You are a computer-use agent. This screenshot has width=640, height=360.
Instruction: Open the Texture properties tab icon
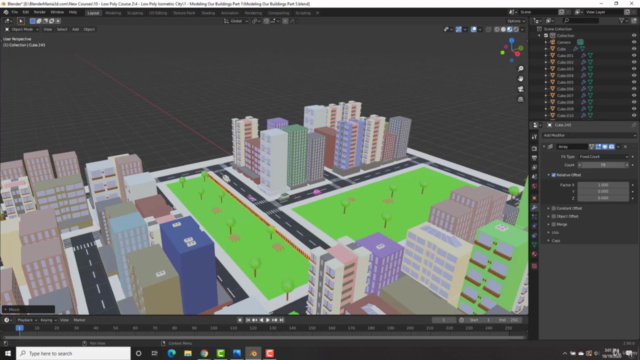pos(534,266)
